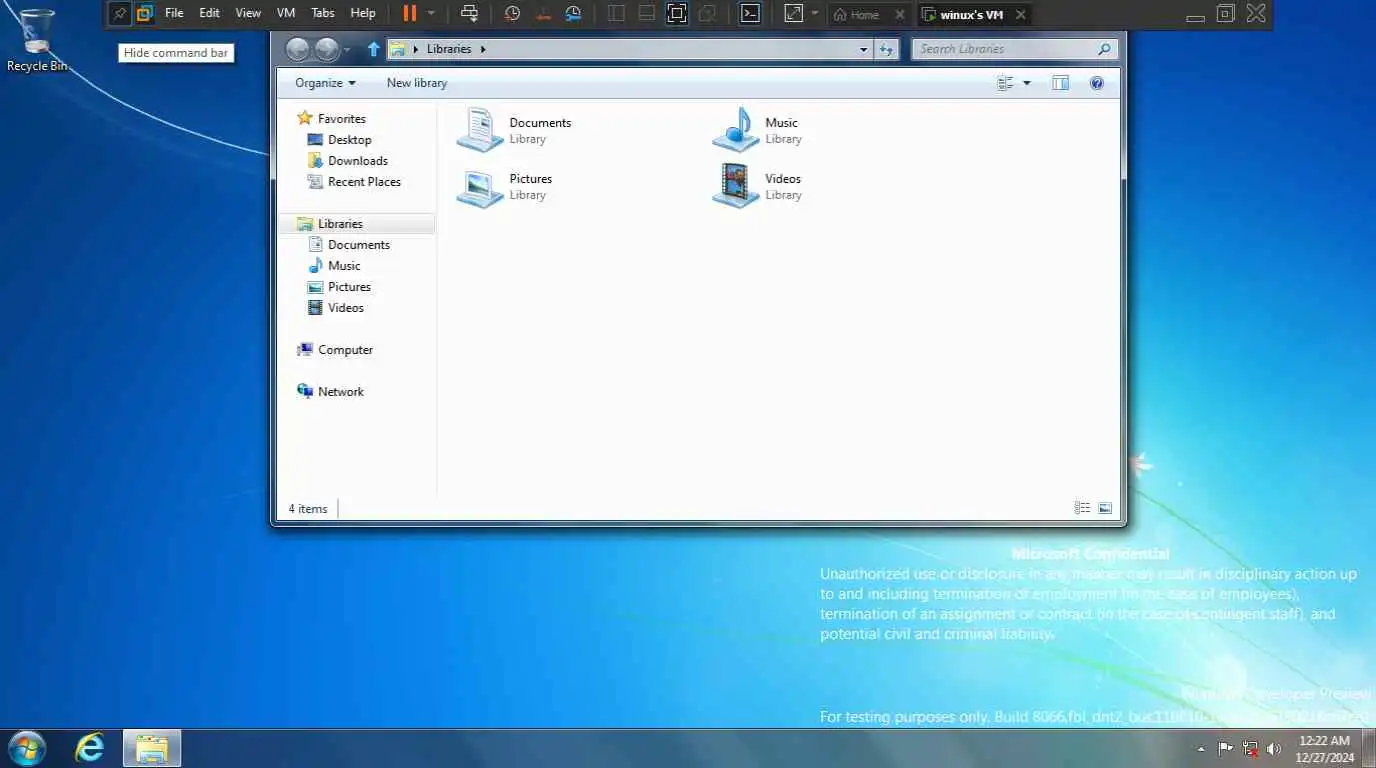Switch to details view via status bar icon

[x=1082, y=508]
